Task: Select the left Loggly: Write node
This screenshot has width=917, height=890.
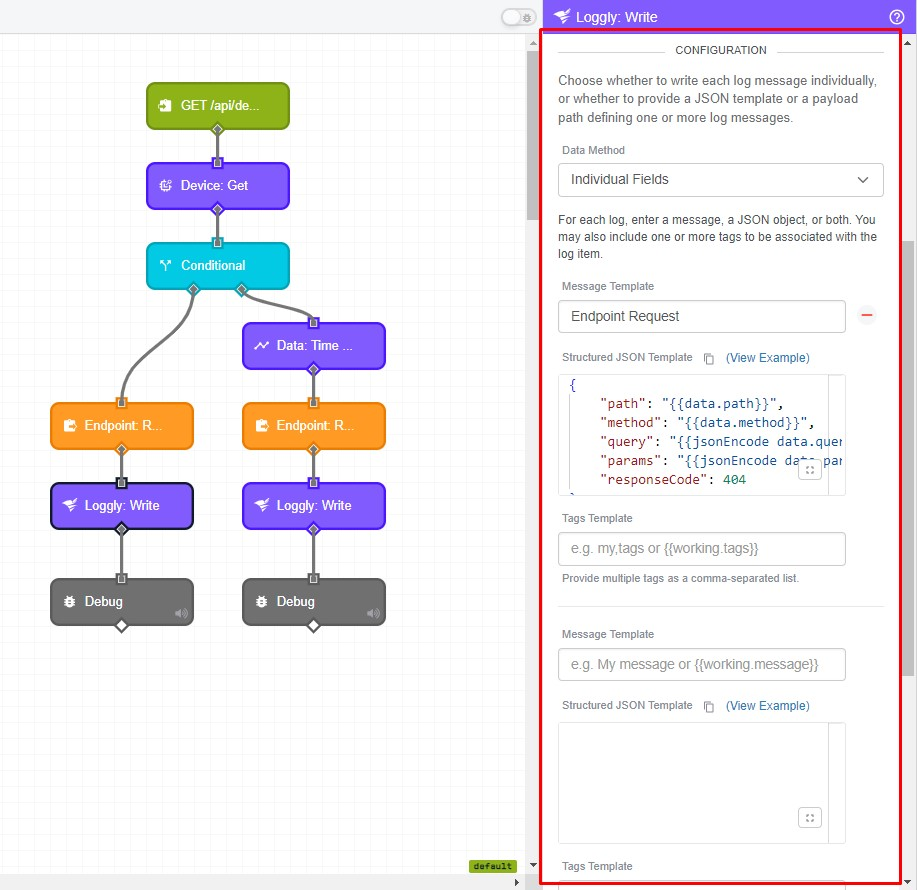Action: 122,506
